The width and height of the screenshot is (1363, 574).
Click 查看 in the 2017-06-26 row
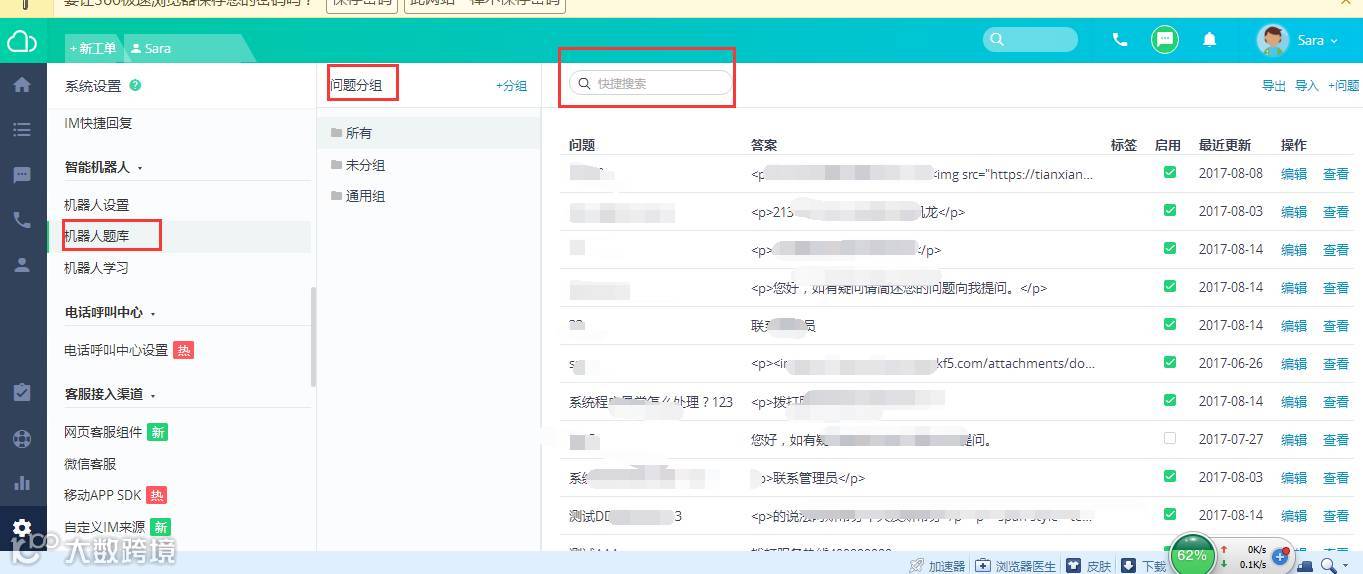(x=1336, y=364)
